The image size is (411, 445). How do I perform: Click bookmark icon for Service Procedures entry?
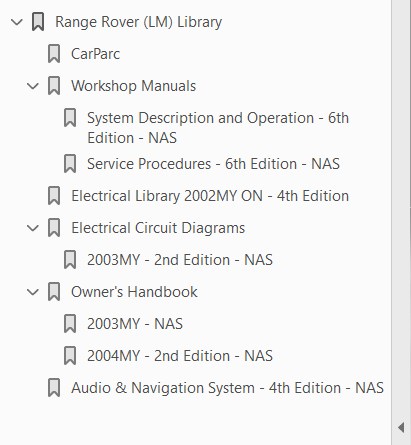coord(70,164)
